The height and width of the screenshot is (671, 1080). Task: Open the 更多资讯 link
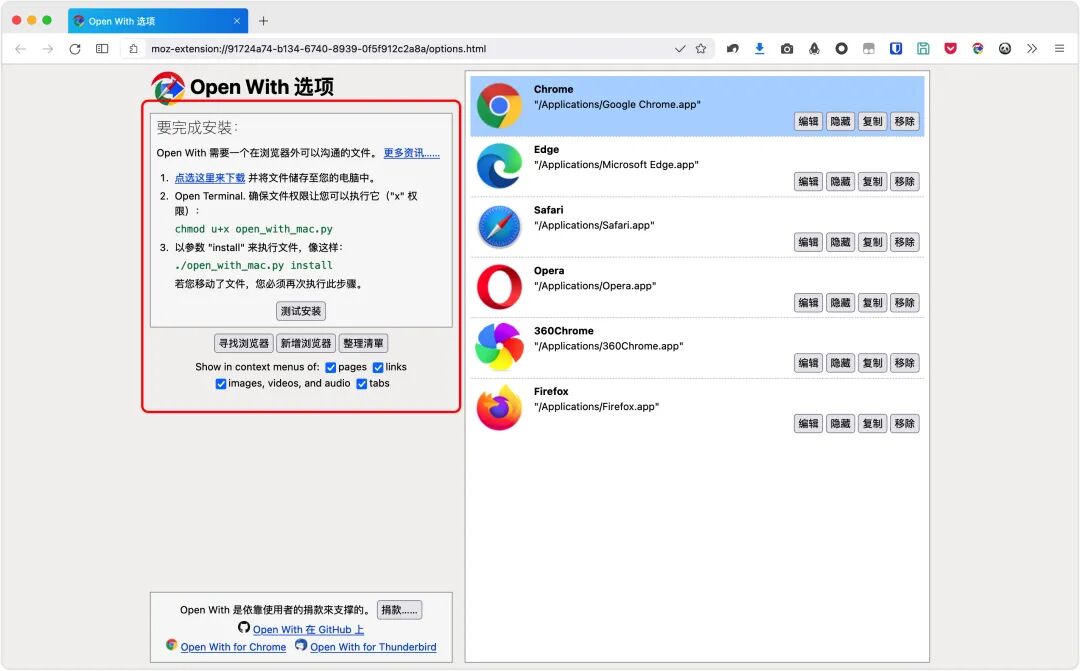[x=412, y=153]
